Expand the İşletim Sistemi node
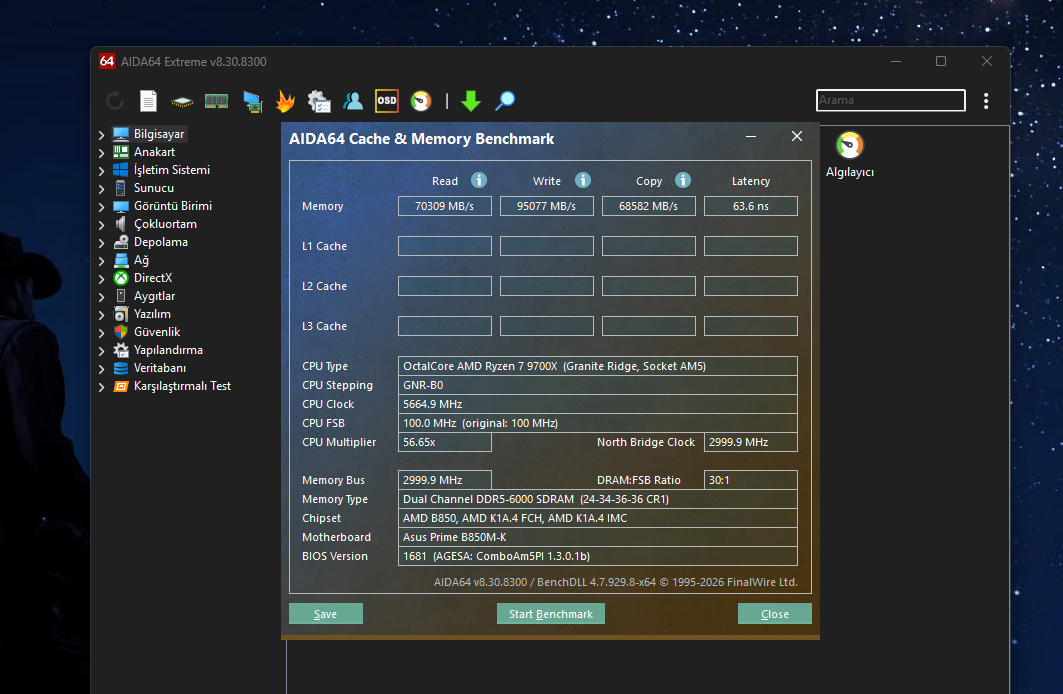Image resolution: width=1063 pixels, height=694 pixels. [102, 170]
